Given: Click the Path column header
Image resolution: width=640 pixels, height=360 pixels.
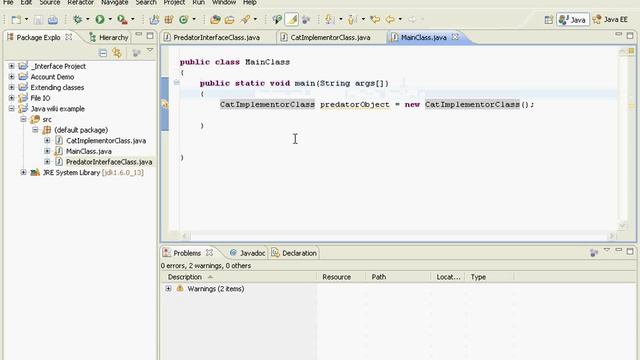Looking at the screenshot, I should (398, 277).
